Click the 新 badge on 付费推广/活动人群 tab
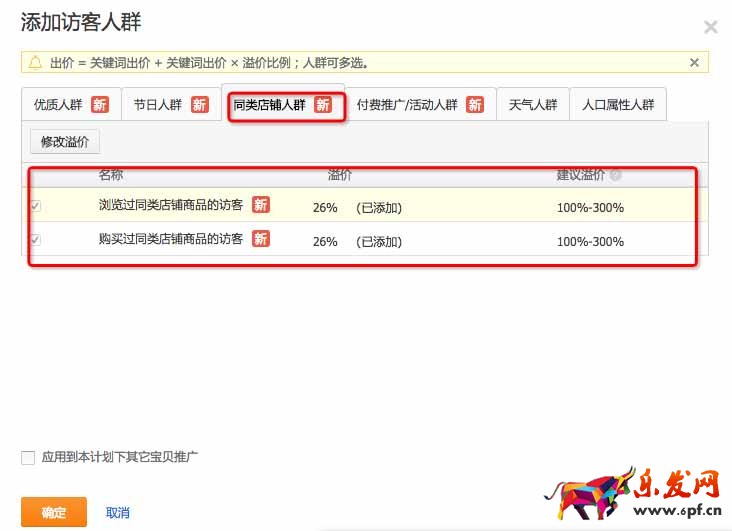The width and height of the screenshot is (732, 531). 475,105
